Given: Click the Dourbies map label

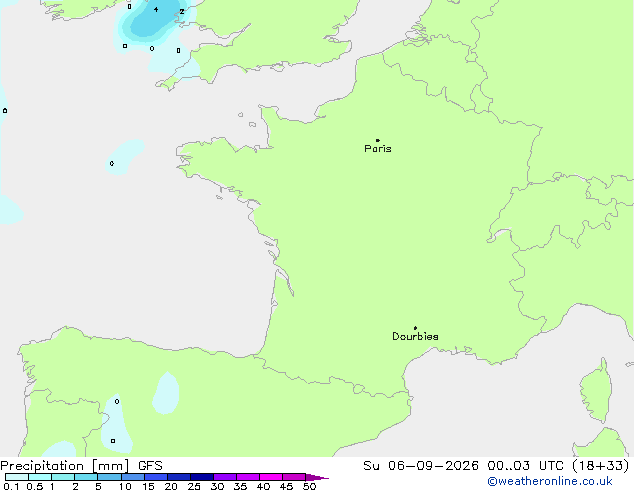Looking at the screenshot, I should click(415, 336).
